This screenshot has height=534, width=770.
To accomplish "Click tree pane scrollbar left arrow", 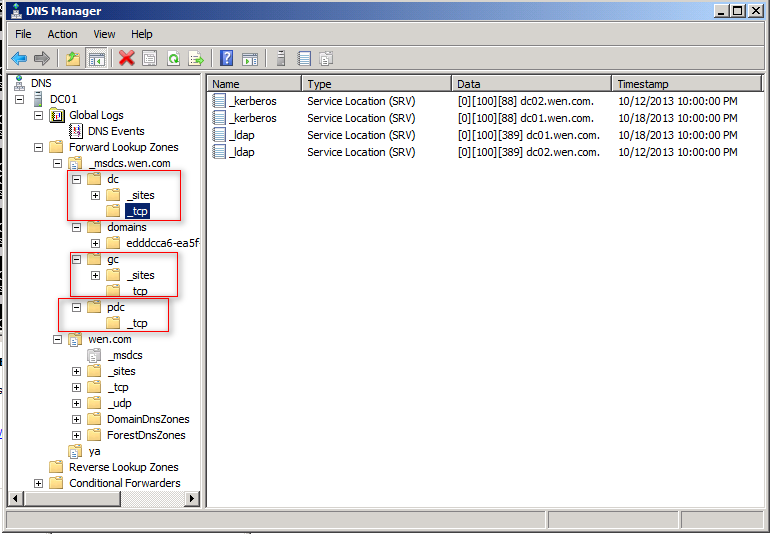I will (x=15, y=499).
